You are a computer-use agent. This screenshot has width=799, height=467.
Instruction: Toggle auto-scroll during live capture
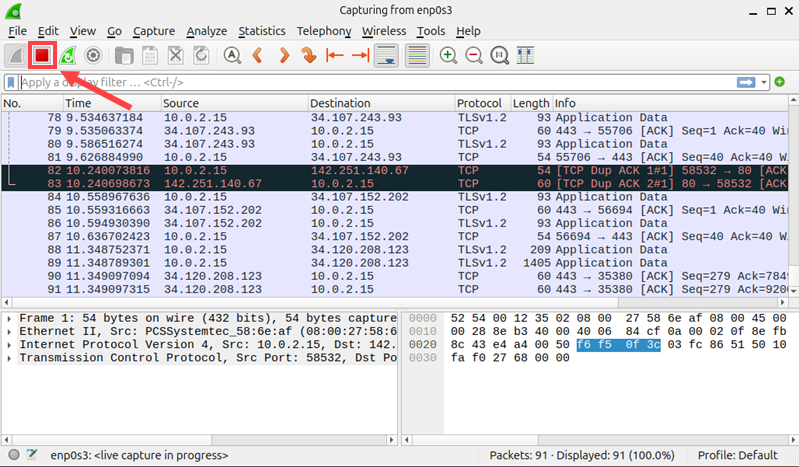pos(386,55)
